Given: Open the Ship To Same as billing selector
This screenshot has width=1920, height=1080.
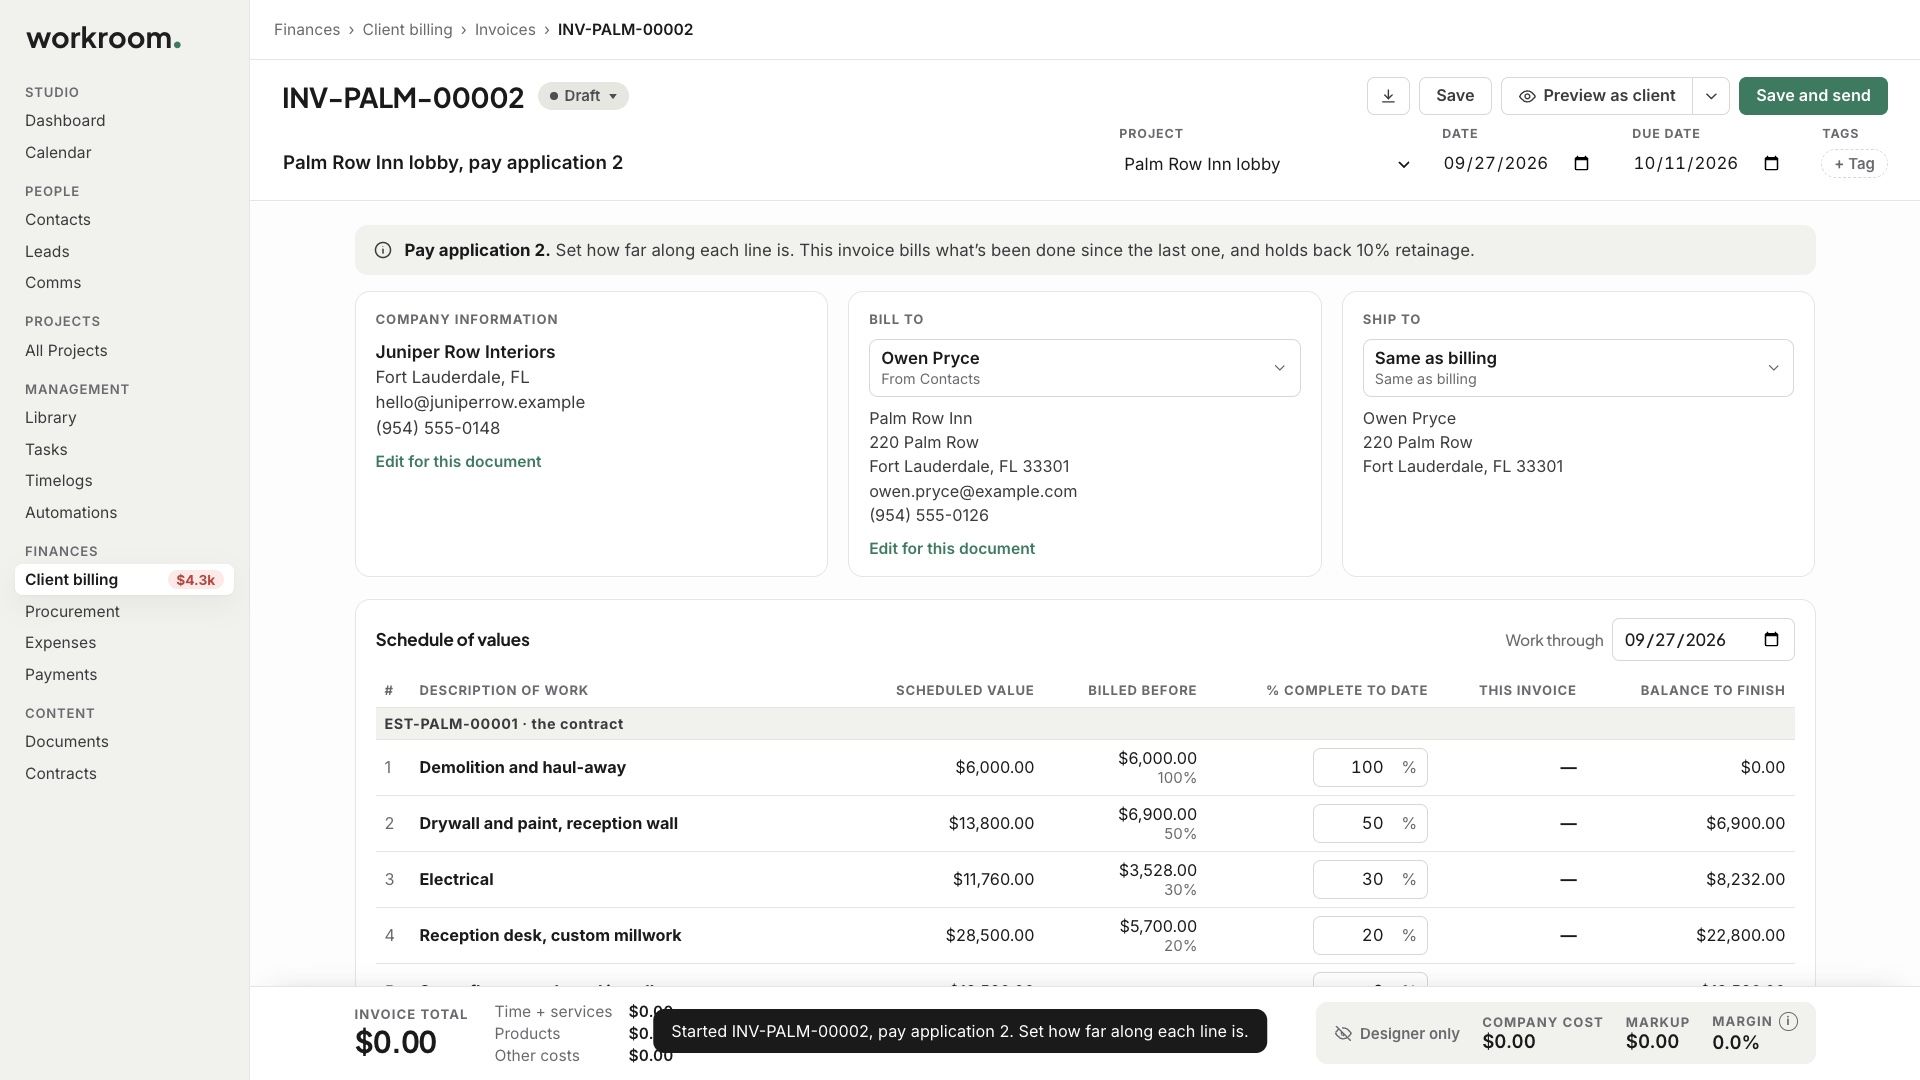Looking at the screenshot, I should [1578, 368].
